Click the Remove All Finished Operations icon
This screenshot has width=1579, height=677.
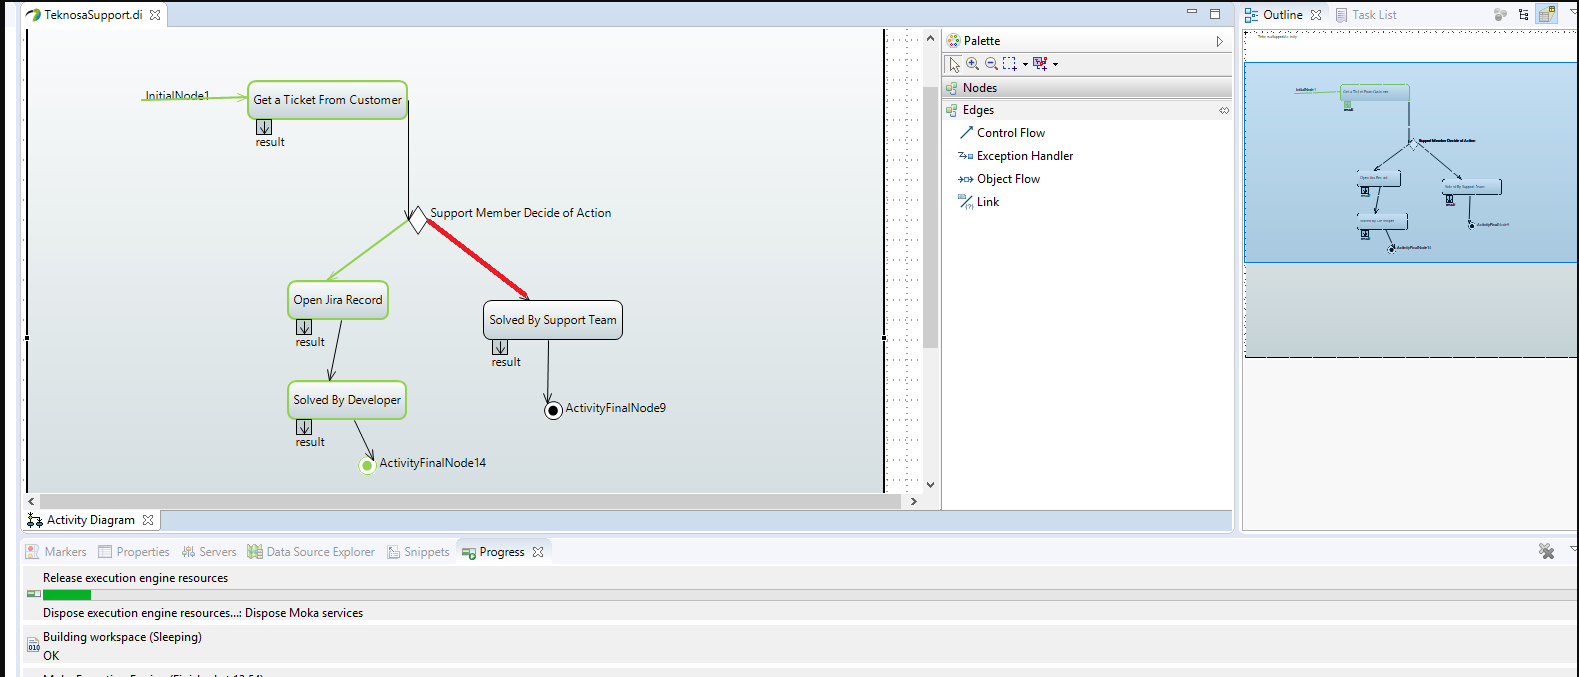tap(1546, 552)
